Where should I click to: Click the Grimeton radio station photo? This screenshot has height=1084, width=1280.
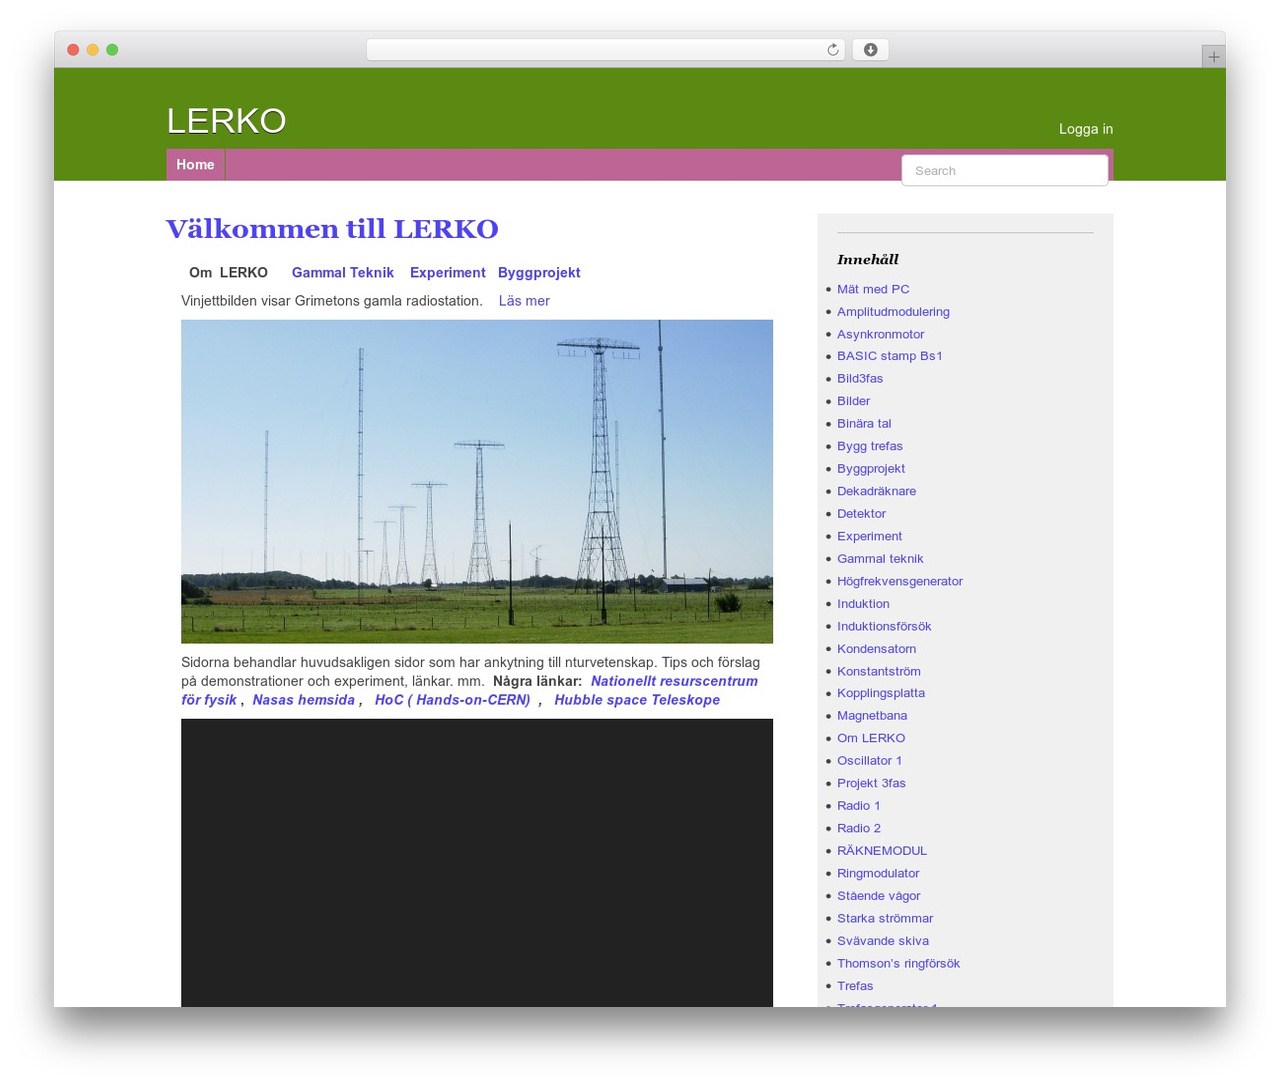coord(477,481)
